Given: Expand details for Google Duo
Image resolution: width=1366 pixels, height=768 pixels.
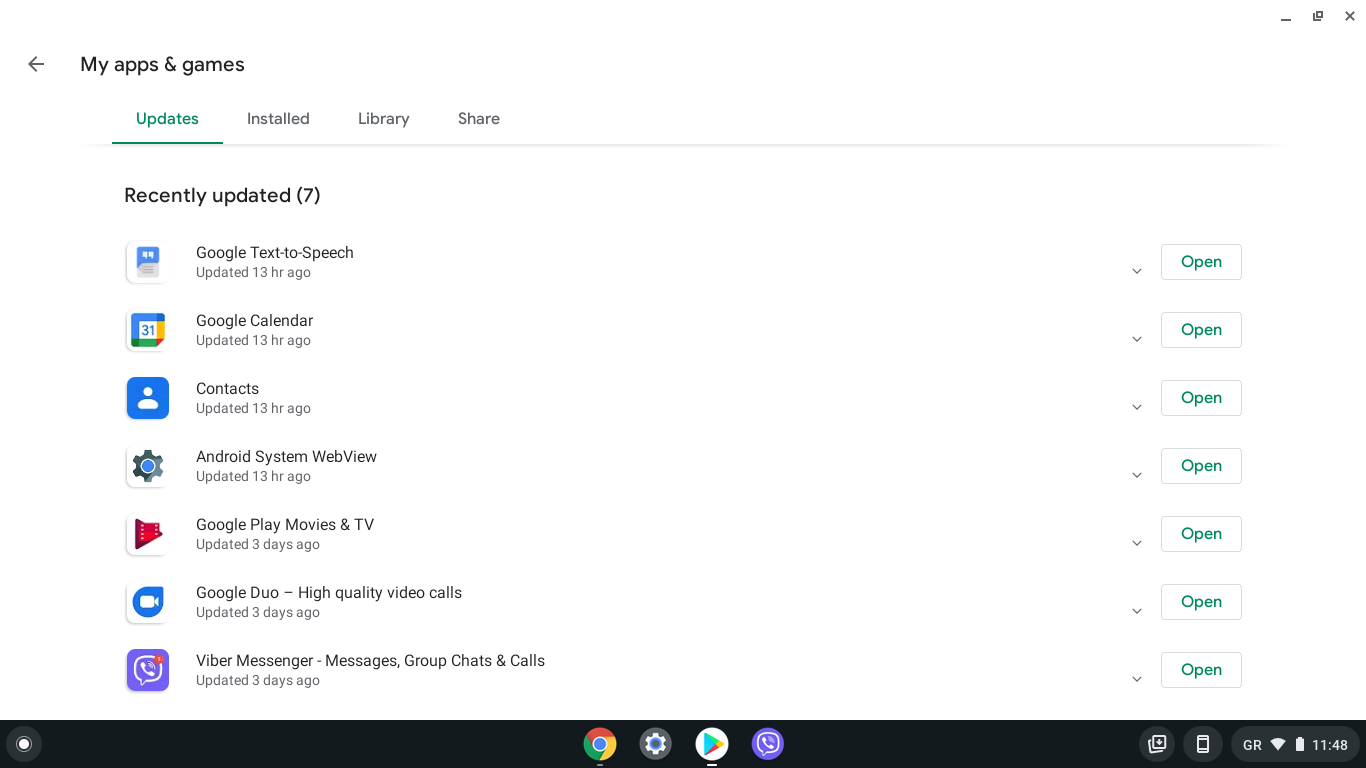Looking at the screenshot, I should click(x=1137, y=612).
